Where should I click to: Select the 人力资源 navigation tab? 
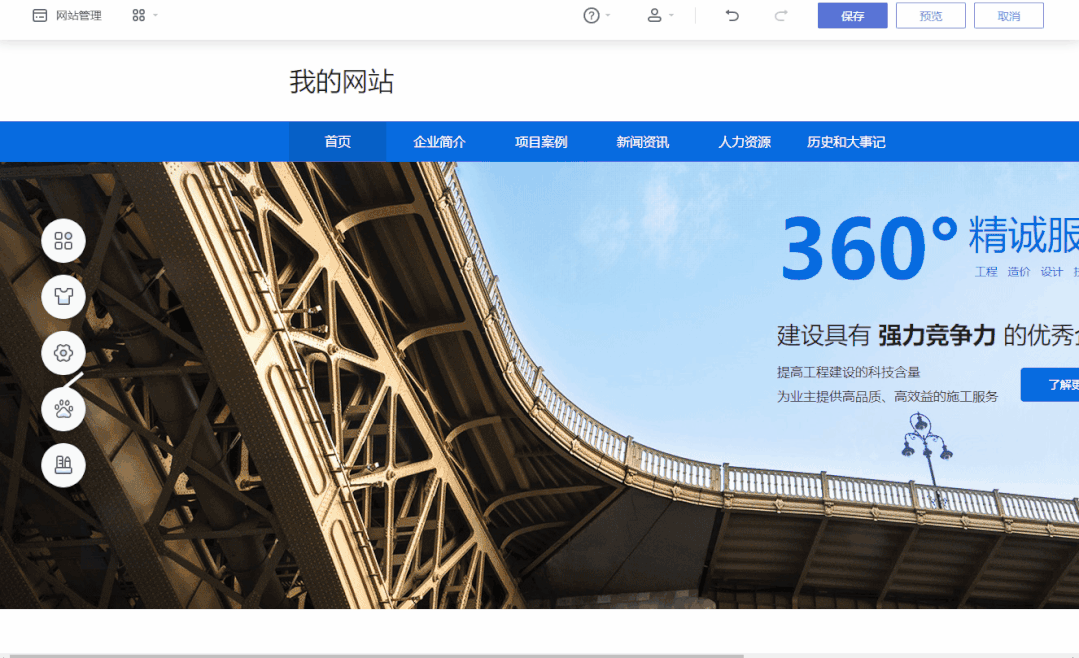(744, 141)
